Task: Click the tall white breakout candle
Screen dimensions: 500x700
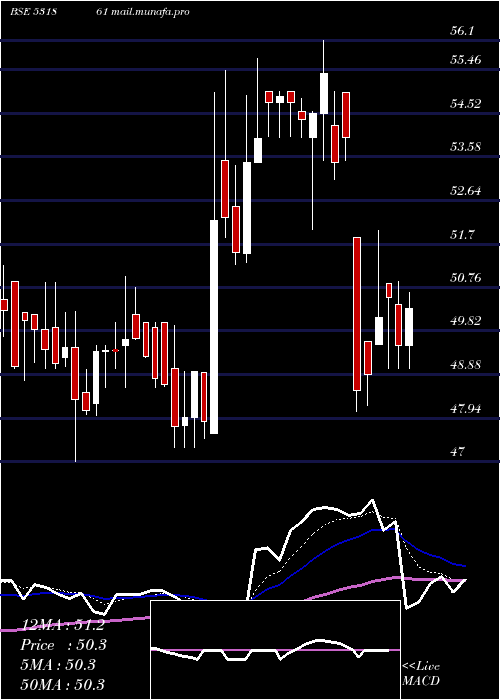Action: (214, 327)
